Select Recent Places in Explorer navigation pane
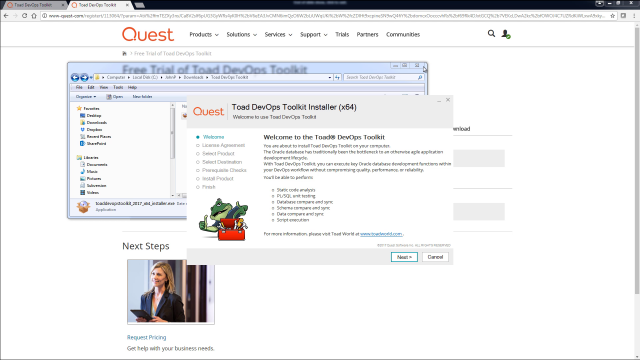Screen dimensions: 640x360 click(x=96, y=136)
